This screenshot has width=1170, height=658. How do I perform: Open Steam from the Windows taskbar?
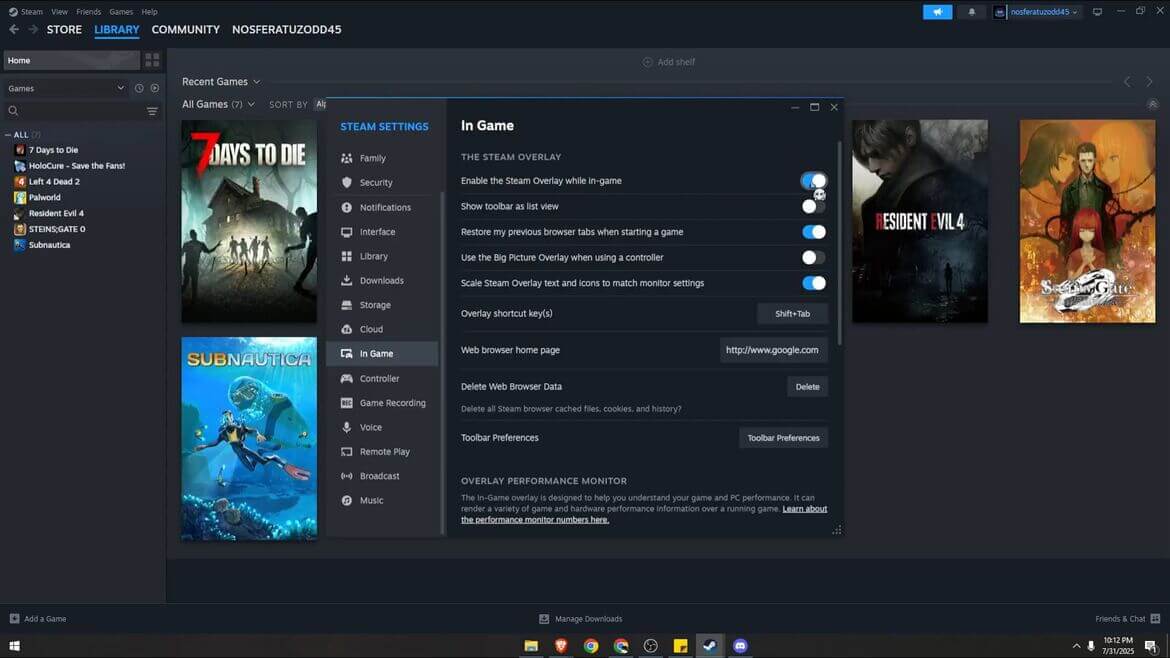click(x=710, y=645)
